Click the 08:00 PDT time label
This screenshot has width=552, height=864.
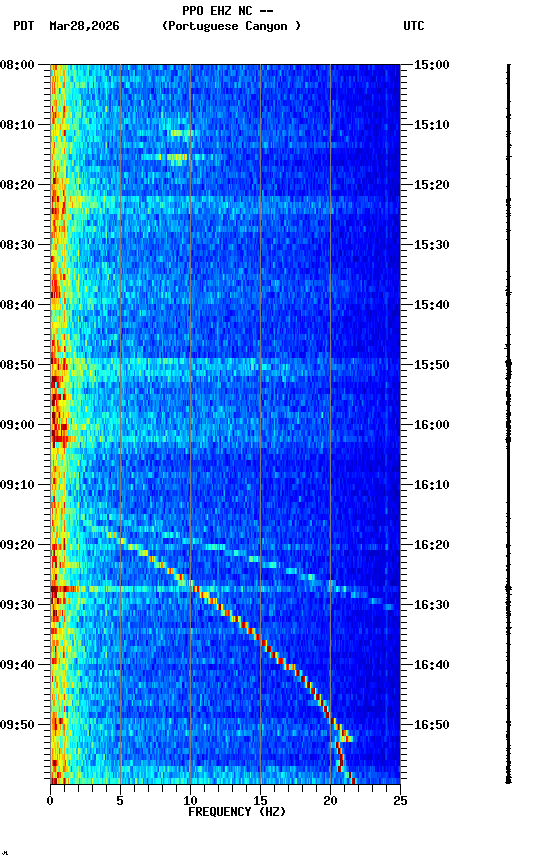click(17, 65)
